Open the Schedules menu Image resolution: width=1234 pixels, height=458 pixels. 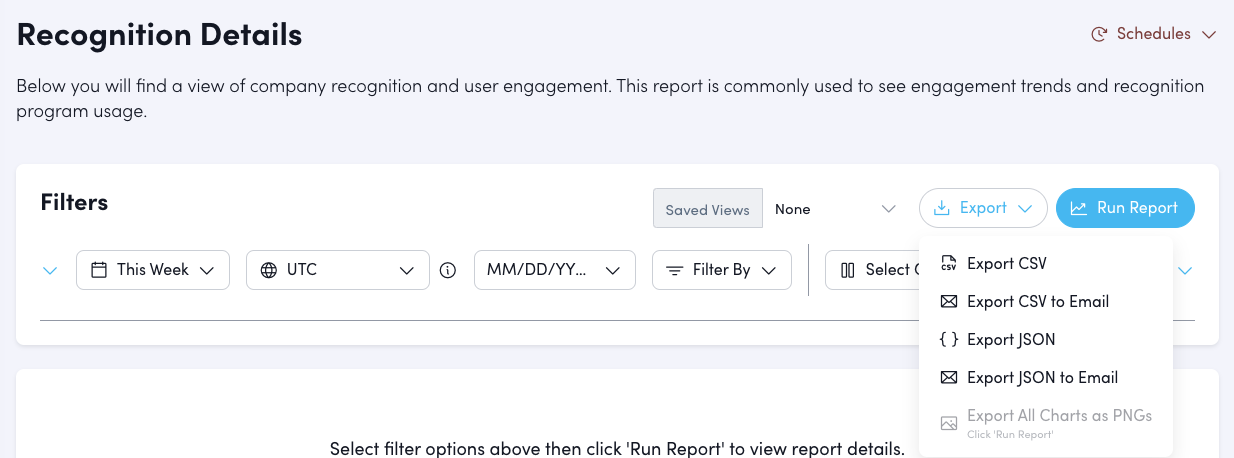click(1153, 34)
